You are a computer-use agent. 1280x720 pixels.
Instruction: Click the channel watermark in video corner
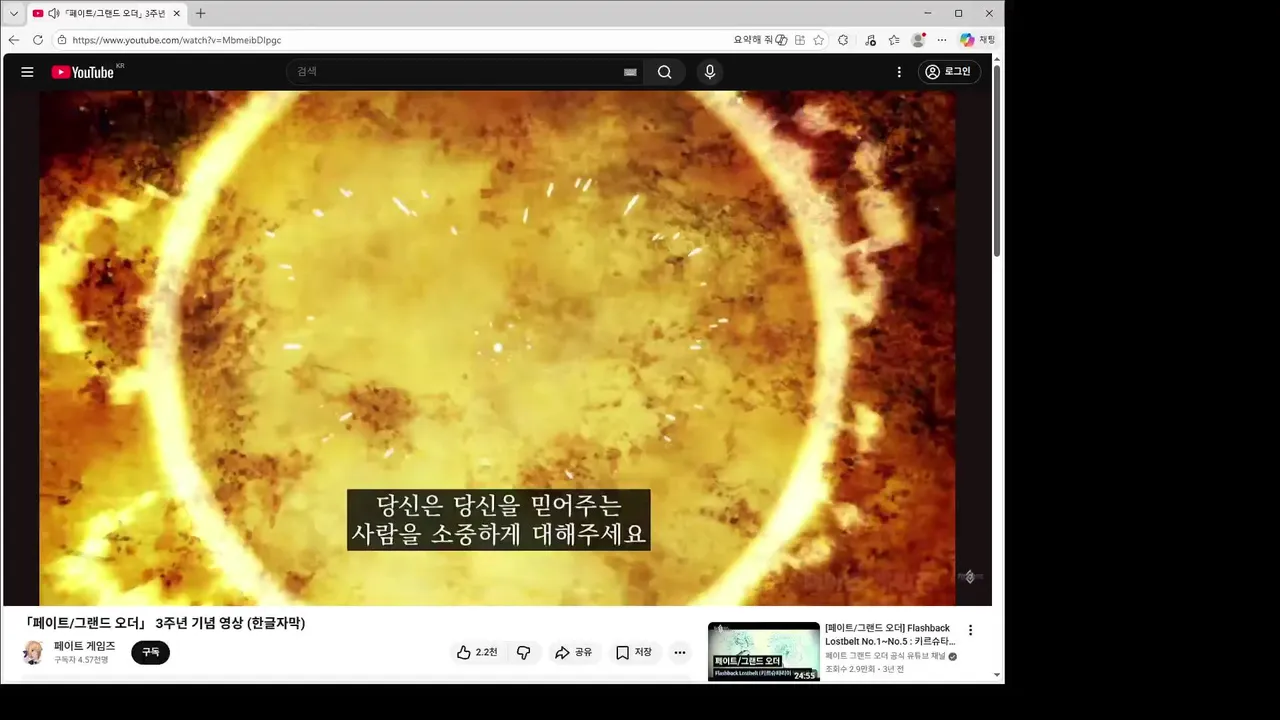(969, 577)
